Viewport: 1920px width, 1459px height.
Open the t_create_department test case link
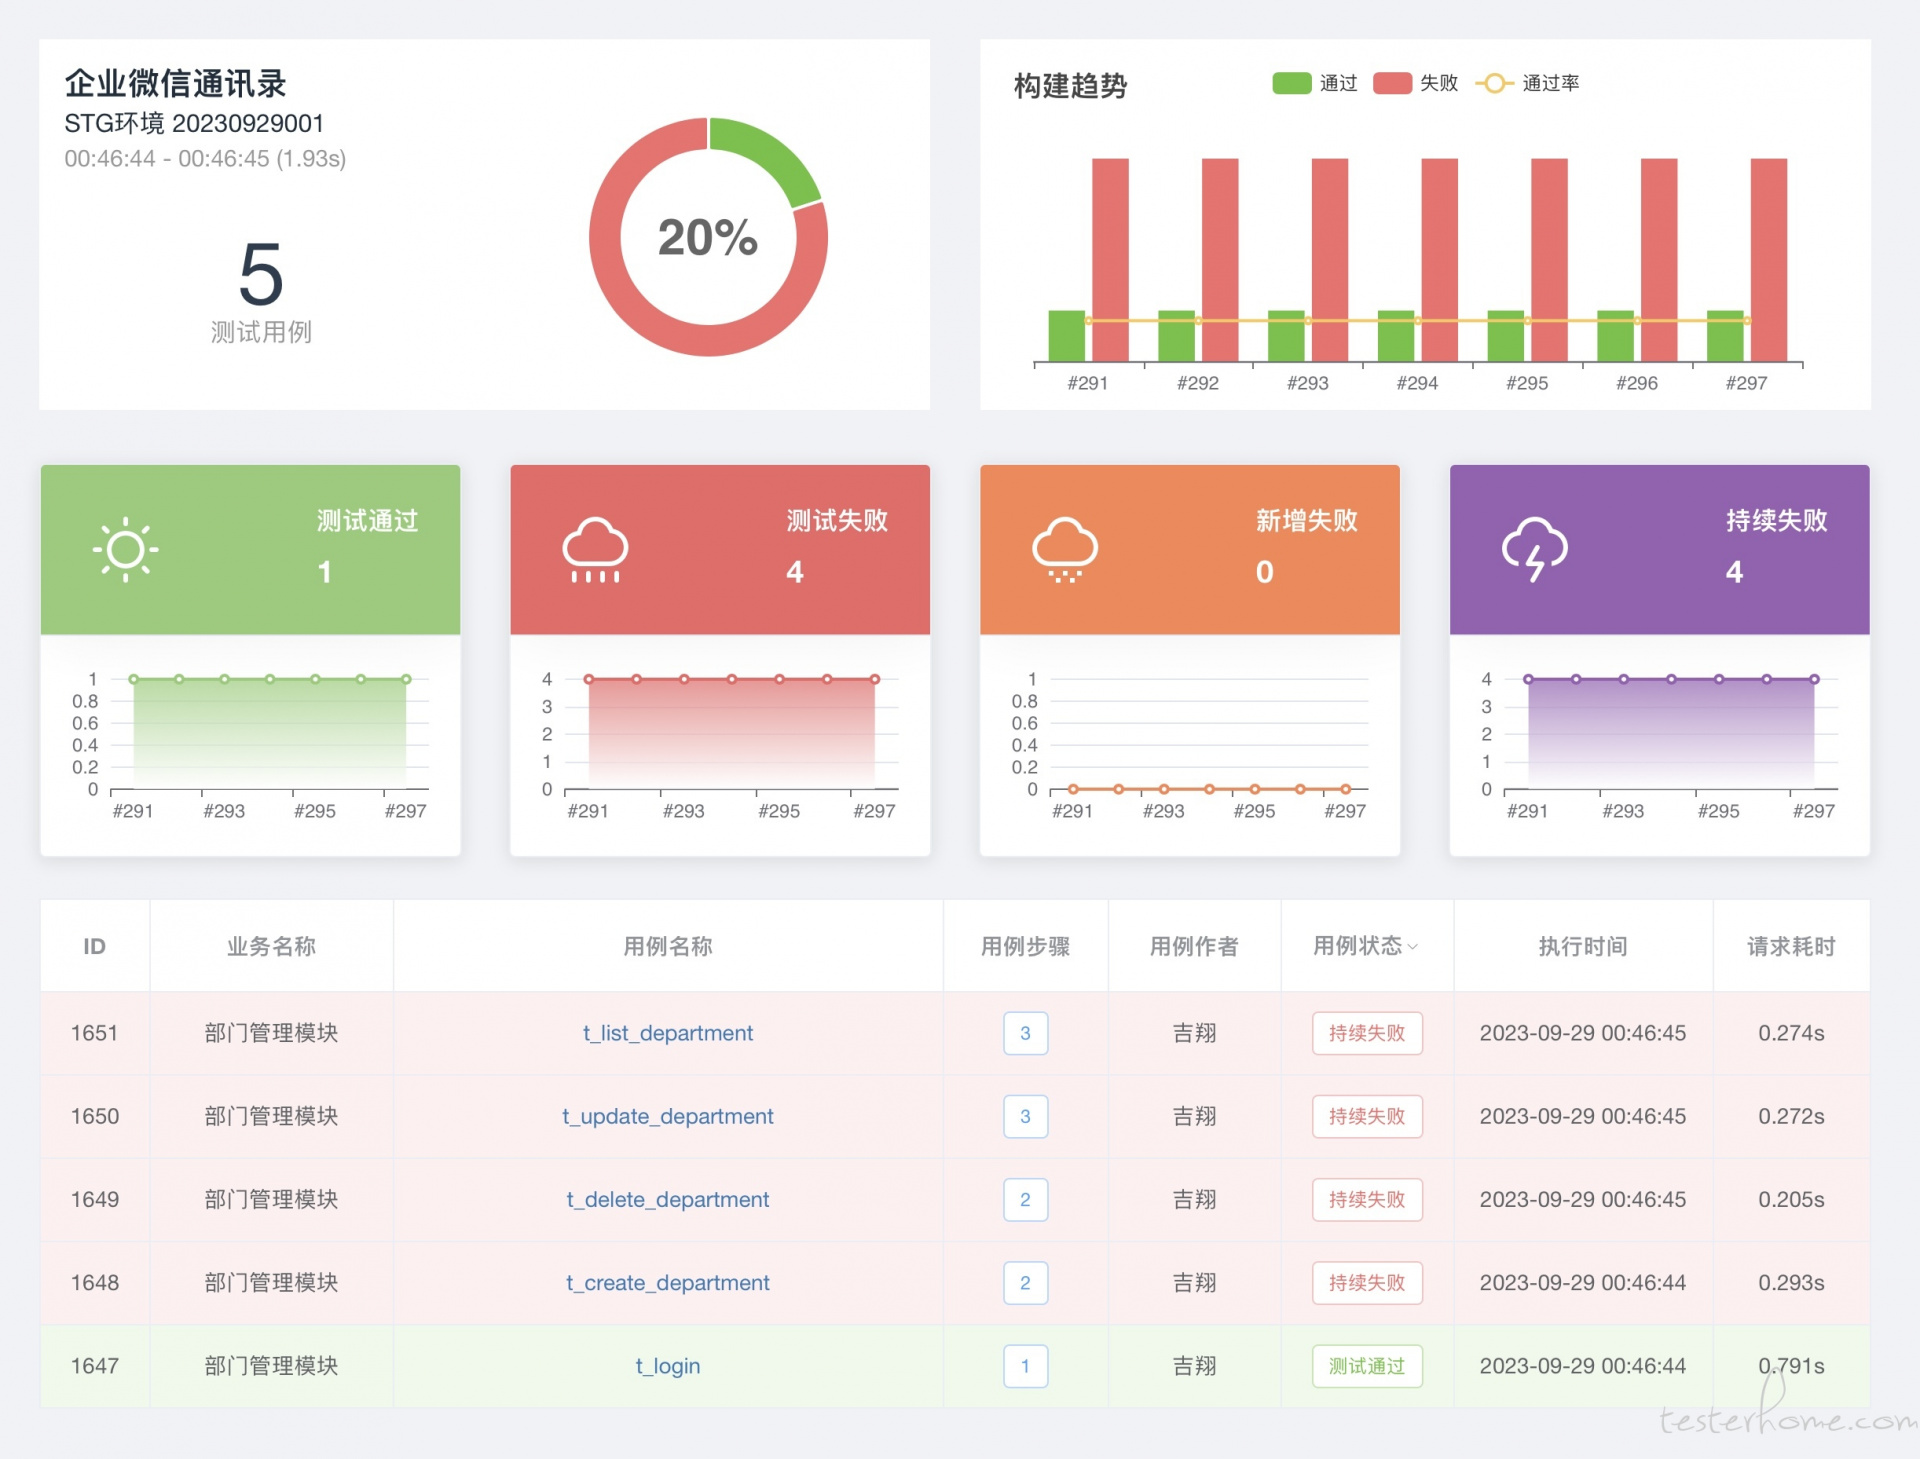click(668, 1282)
